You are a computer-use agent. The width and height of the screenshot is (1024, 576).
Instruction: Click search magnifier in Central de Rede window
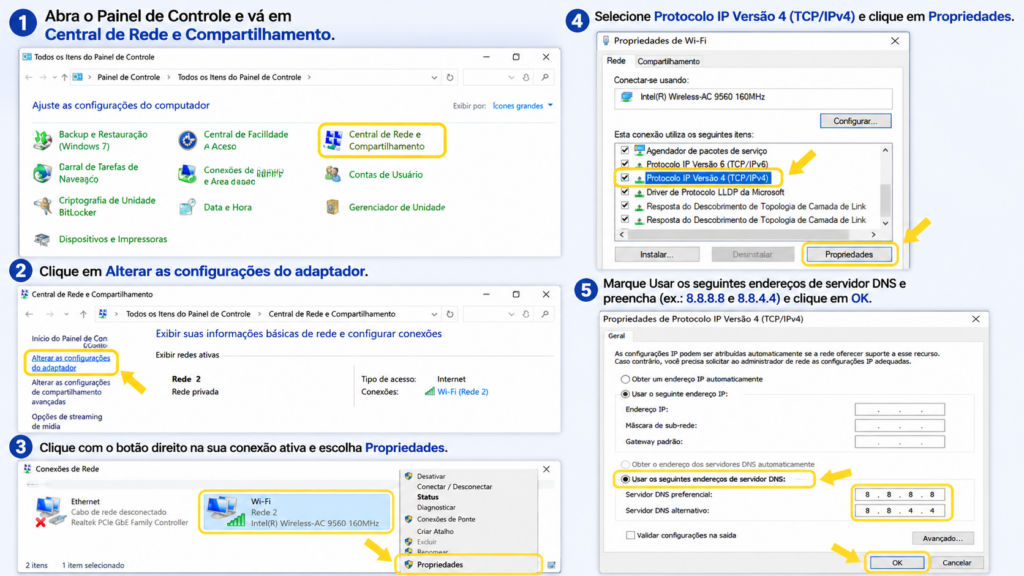[x=545, y=314]
